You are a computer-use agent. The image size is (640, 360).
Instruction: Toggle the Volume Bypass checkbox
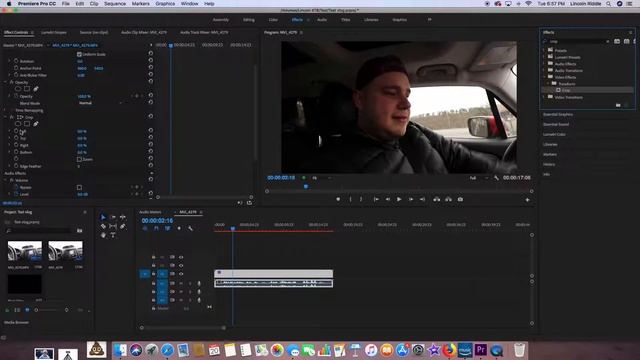pos(79,187)
